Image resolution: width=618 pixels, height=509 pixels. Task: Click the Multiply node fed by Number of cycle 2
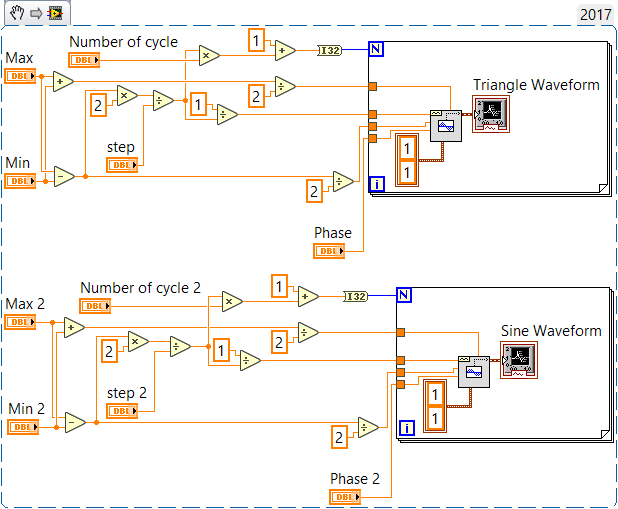232,302
